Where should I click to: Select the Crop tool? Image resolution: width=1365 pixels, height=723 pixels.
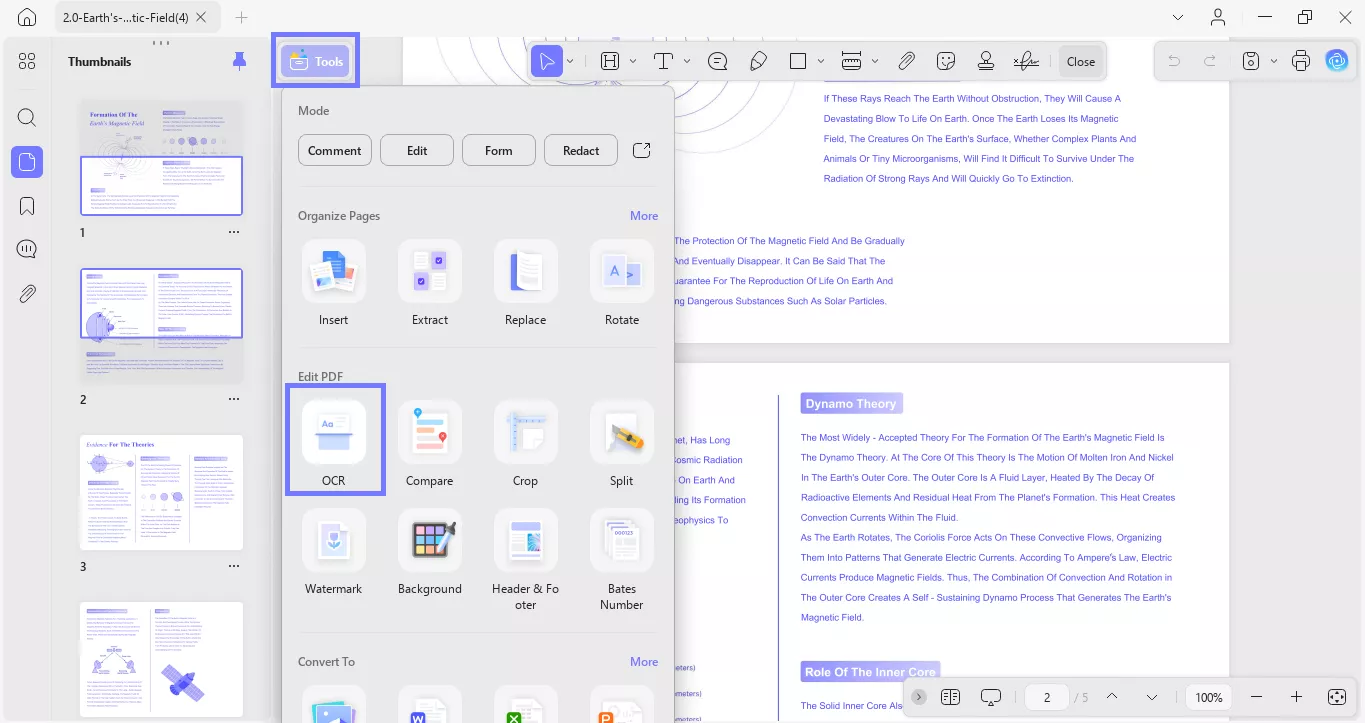526,445
